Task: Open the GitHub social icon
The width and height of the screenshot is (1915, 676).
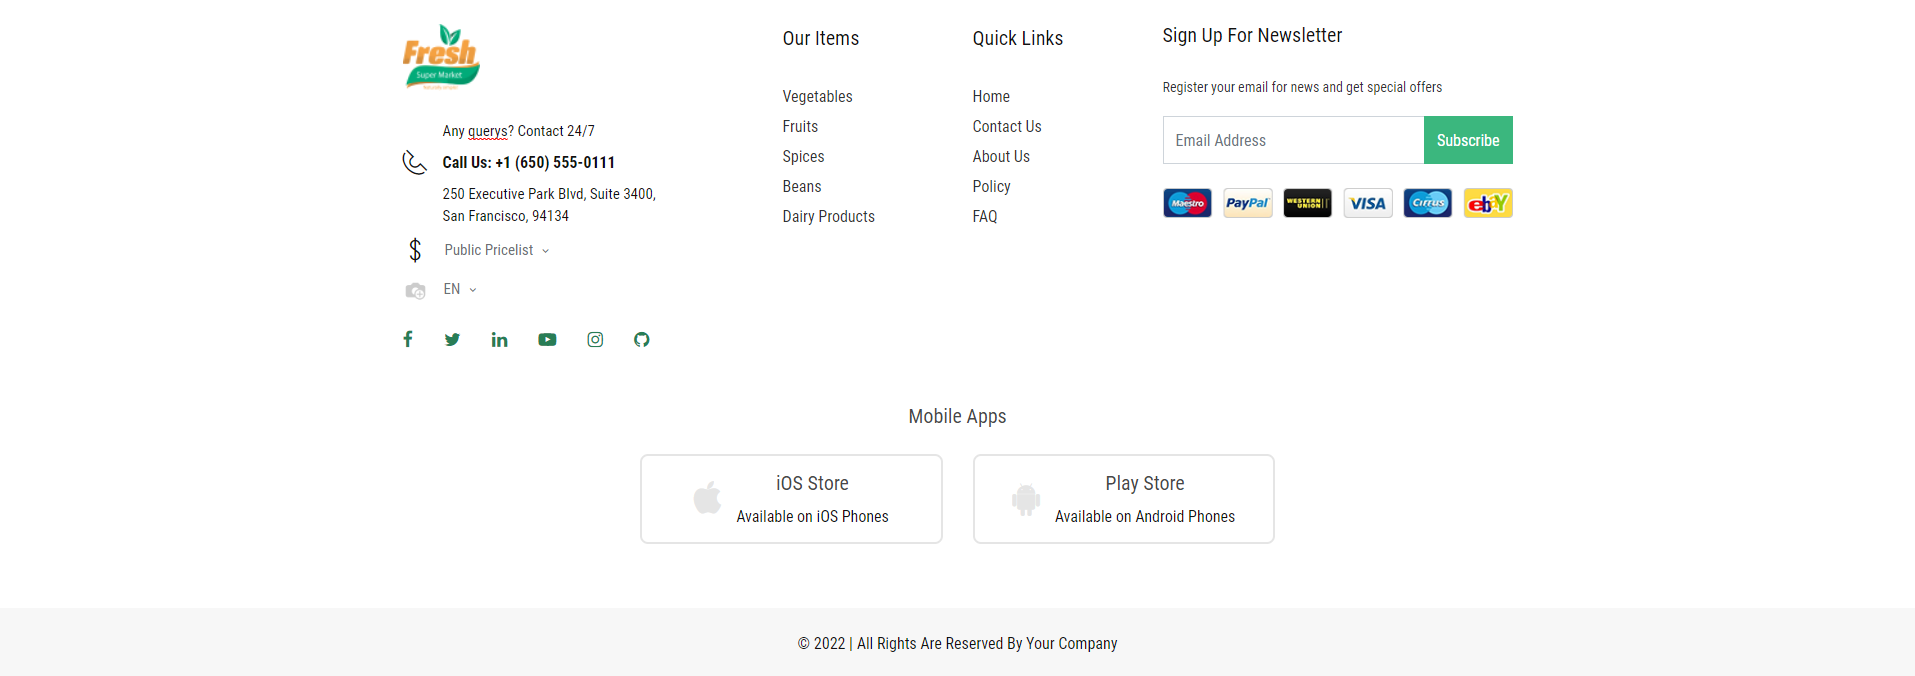Action: point(642,340)
